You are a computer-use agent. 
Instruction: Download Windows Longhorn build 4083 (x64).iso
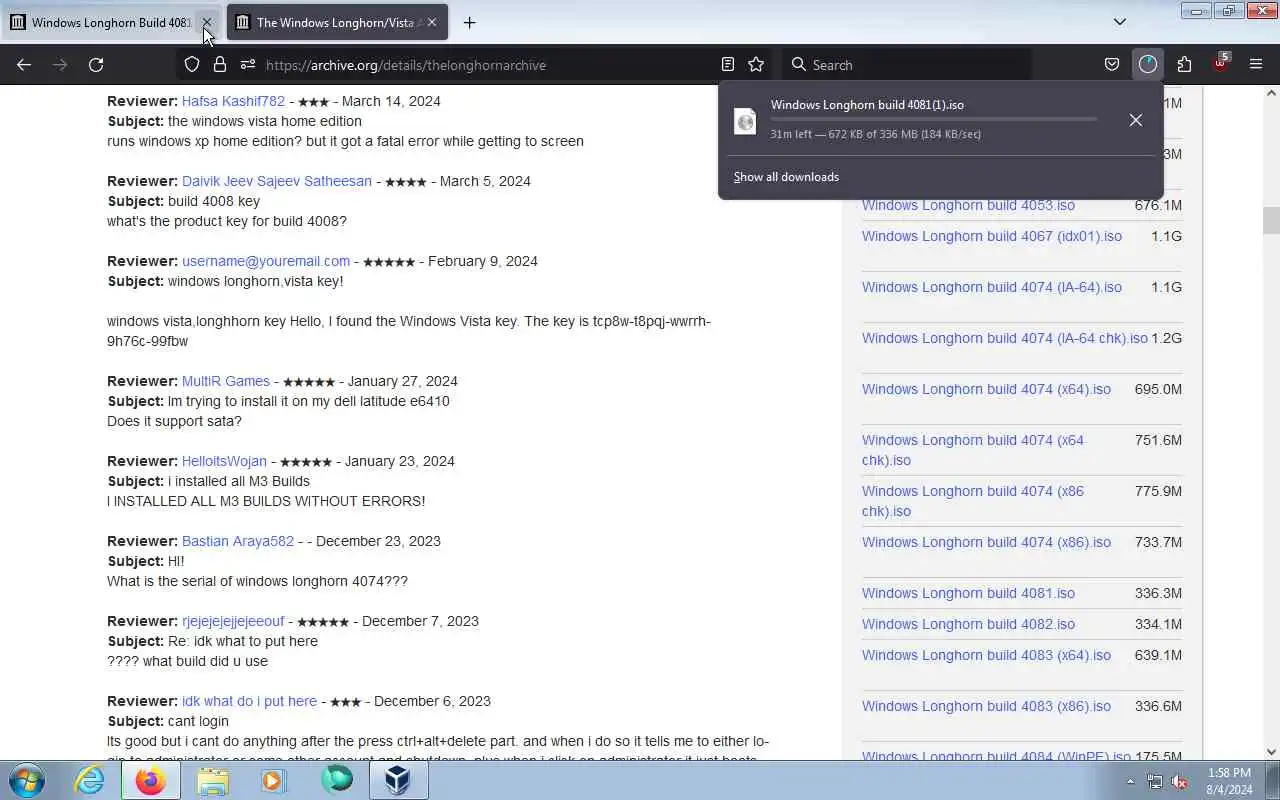tap(986, 655)
